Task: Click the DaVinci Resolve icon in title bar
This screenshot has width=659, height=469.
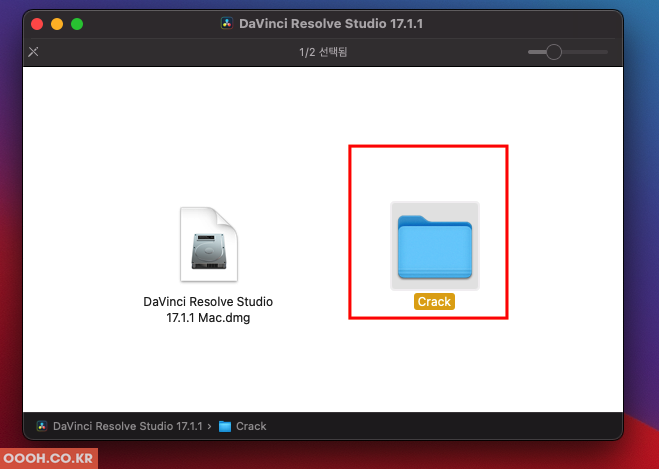Action: (x=227, y=23)
